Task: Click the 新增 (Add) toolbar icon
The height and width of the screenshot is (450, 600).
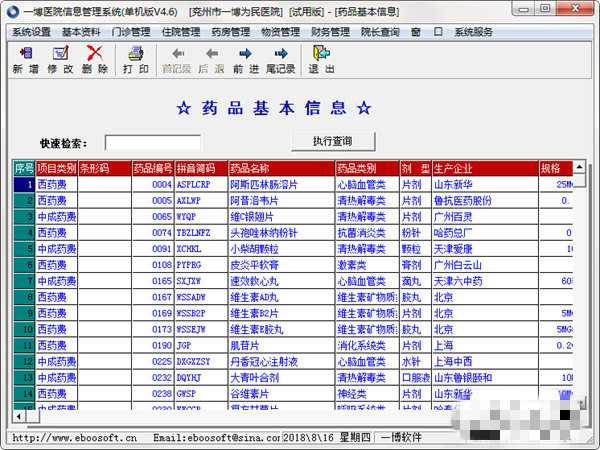Action: (x=26, y=53)
